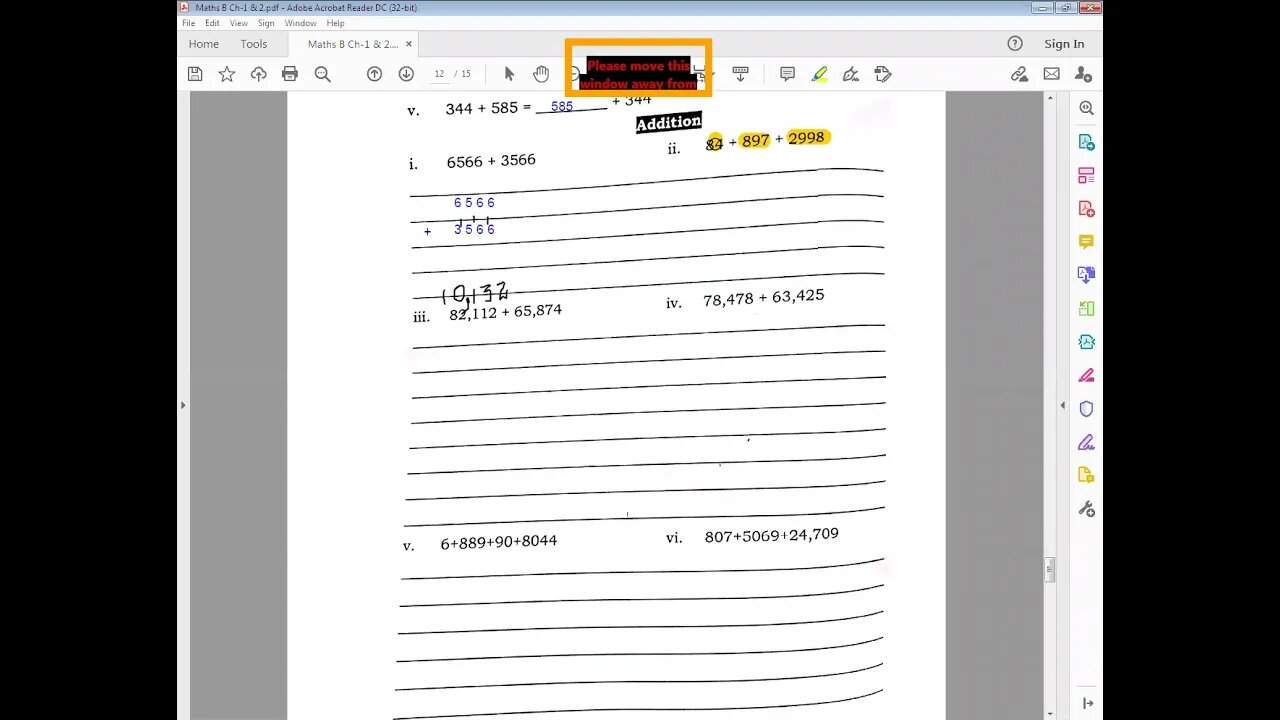Open the File menu
Viewport: 1280px width, 720px height.
tap(188, 23)
